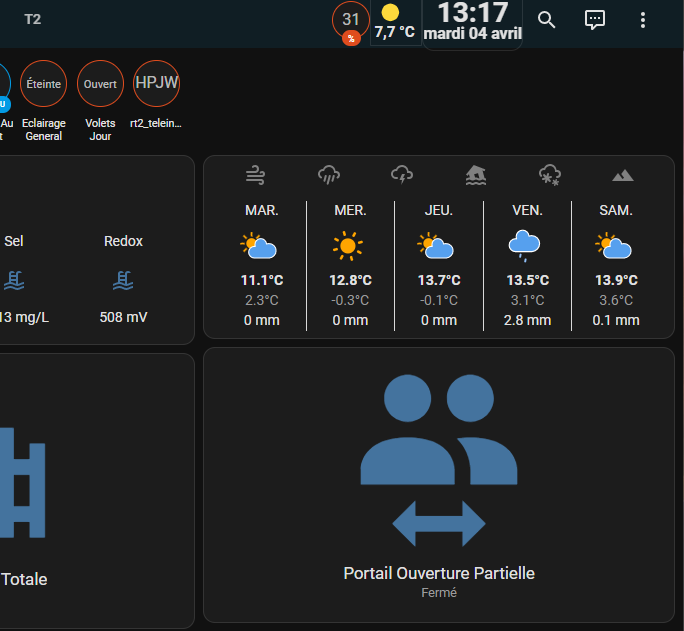Click the Sel pool icon
Viewport: 684px width, 631px height.
pyautogui.click(x=14, y=280)
